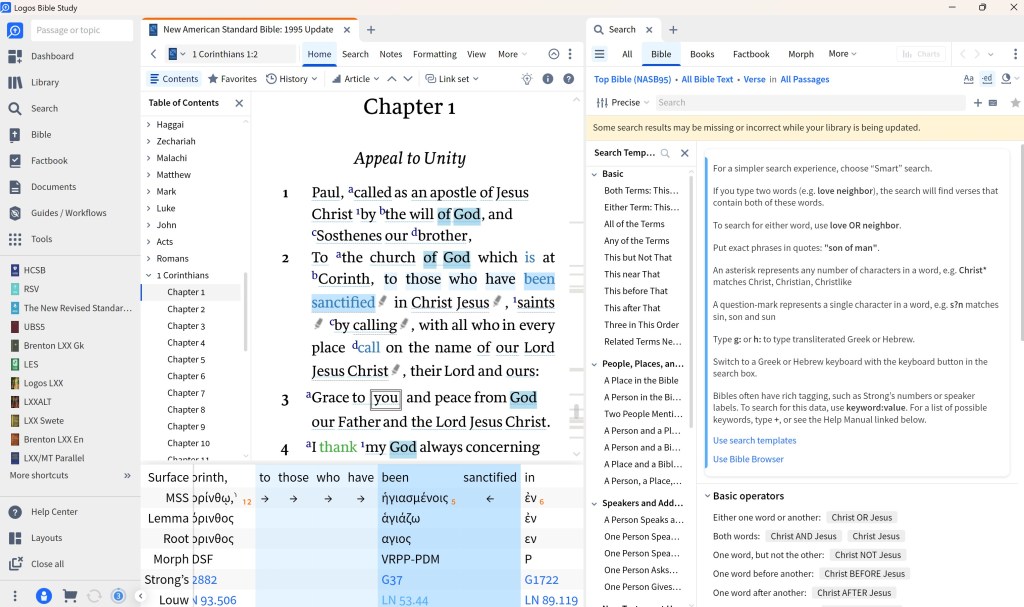Open the Link set dropdown
1024x607 pixels.
(x=452, y=79)
